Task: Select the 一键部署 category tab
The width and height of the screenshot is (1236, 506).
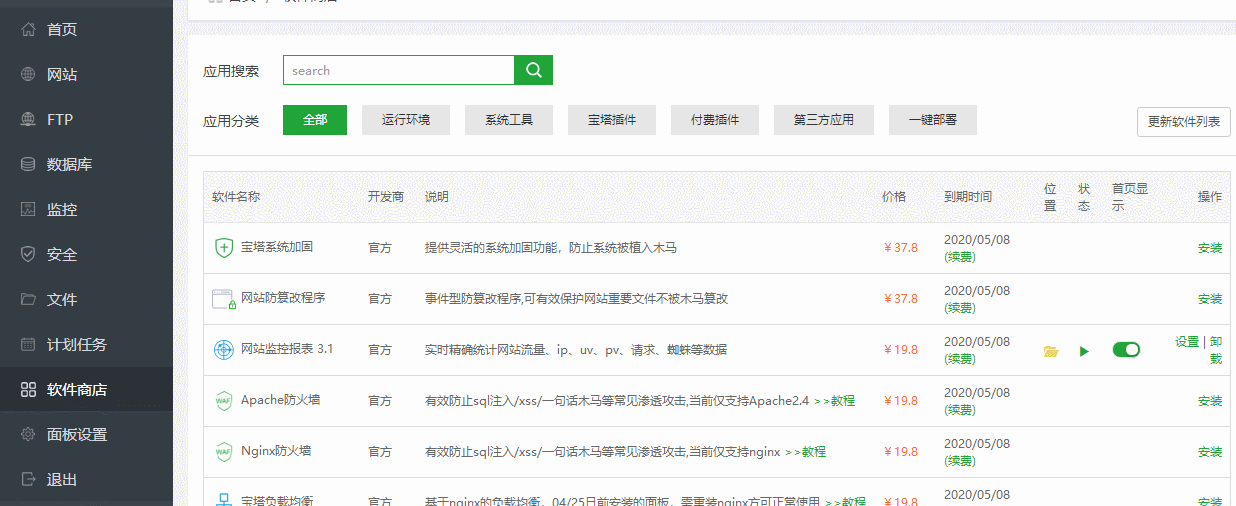Action: [932, 120]
